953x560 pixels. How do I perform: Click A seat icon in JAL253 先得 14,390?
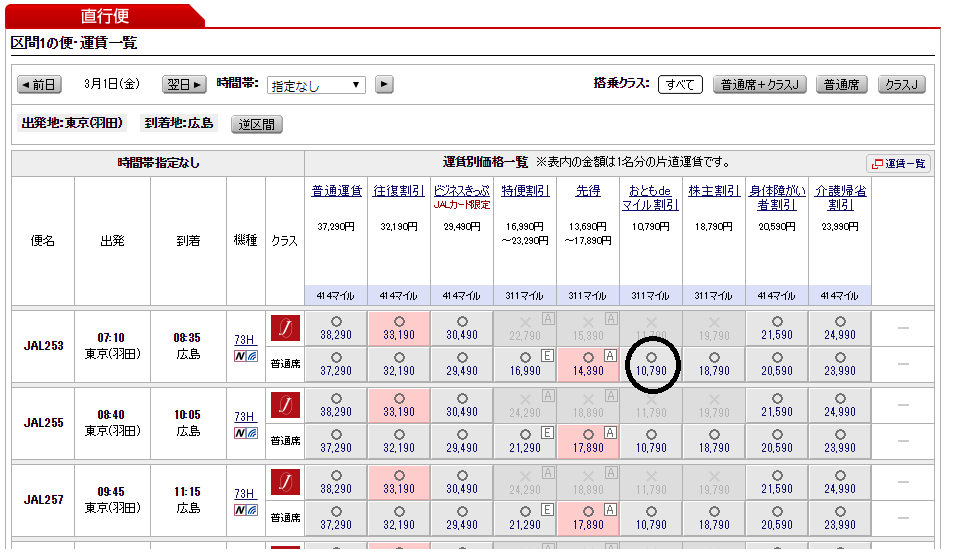(610, 356)
